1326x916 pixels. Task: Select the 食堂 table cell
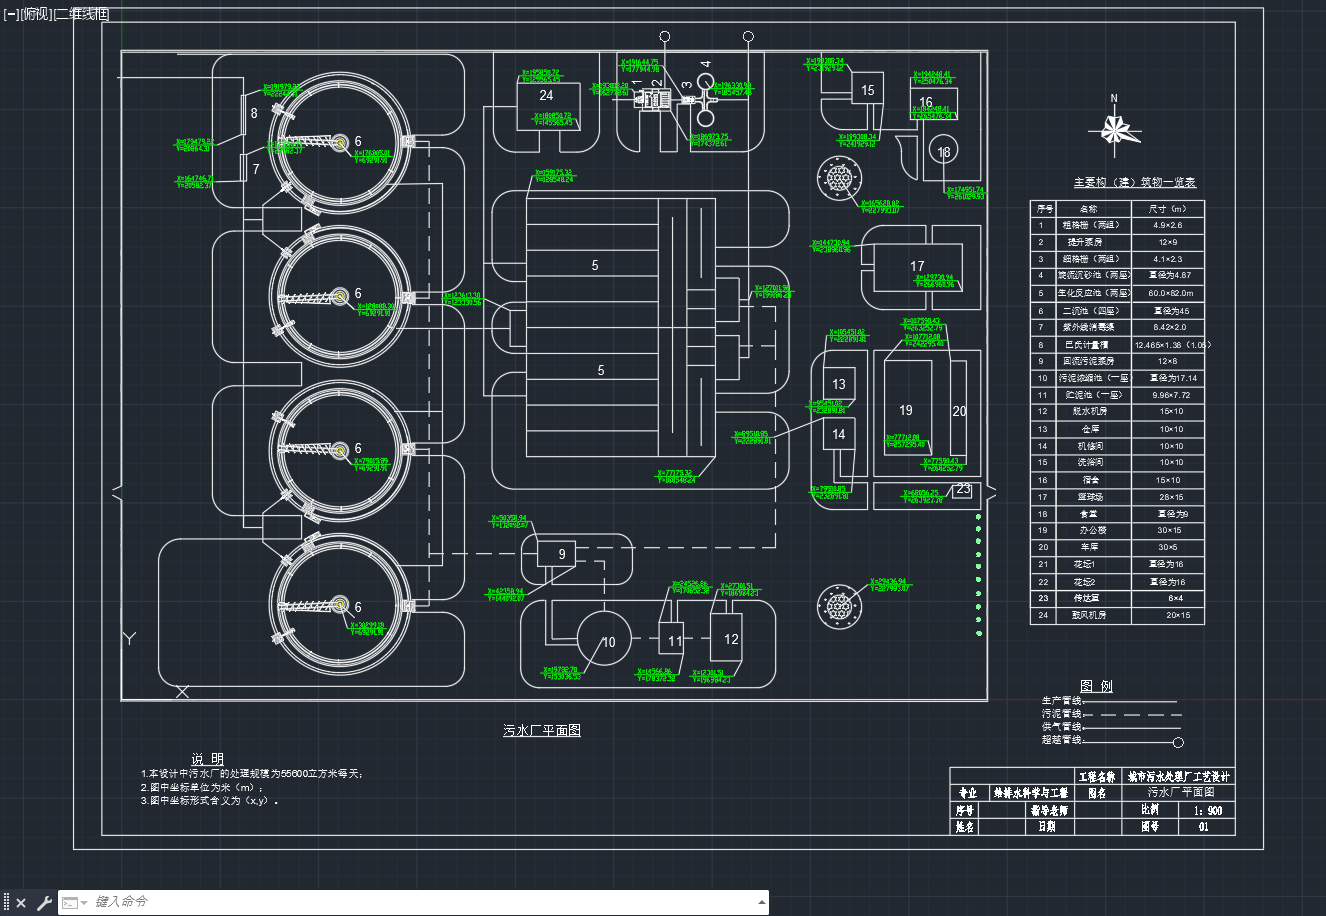[x=1092, y=514]
